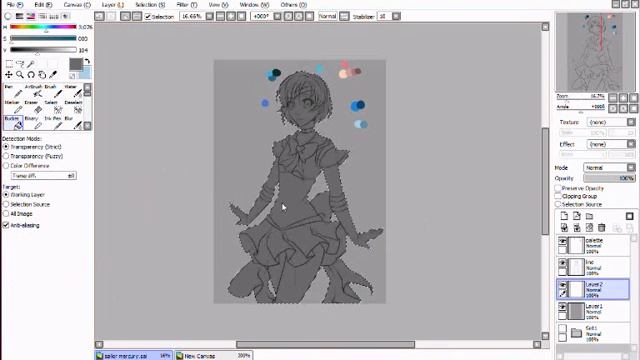Open the Canvas menu
The image size is (640, 360).
pyautogui.click(x=77, y=5)
